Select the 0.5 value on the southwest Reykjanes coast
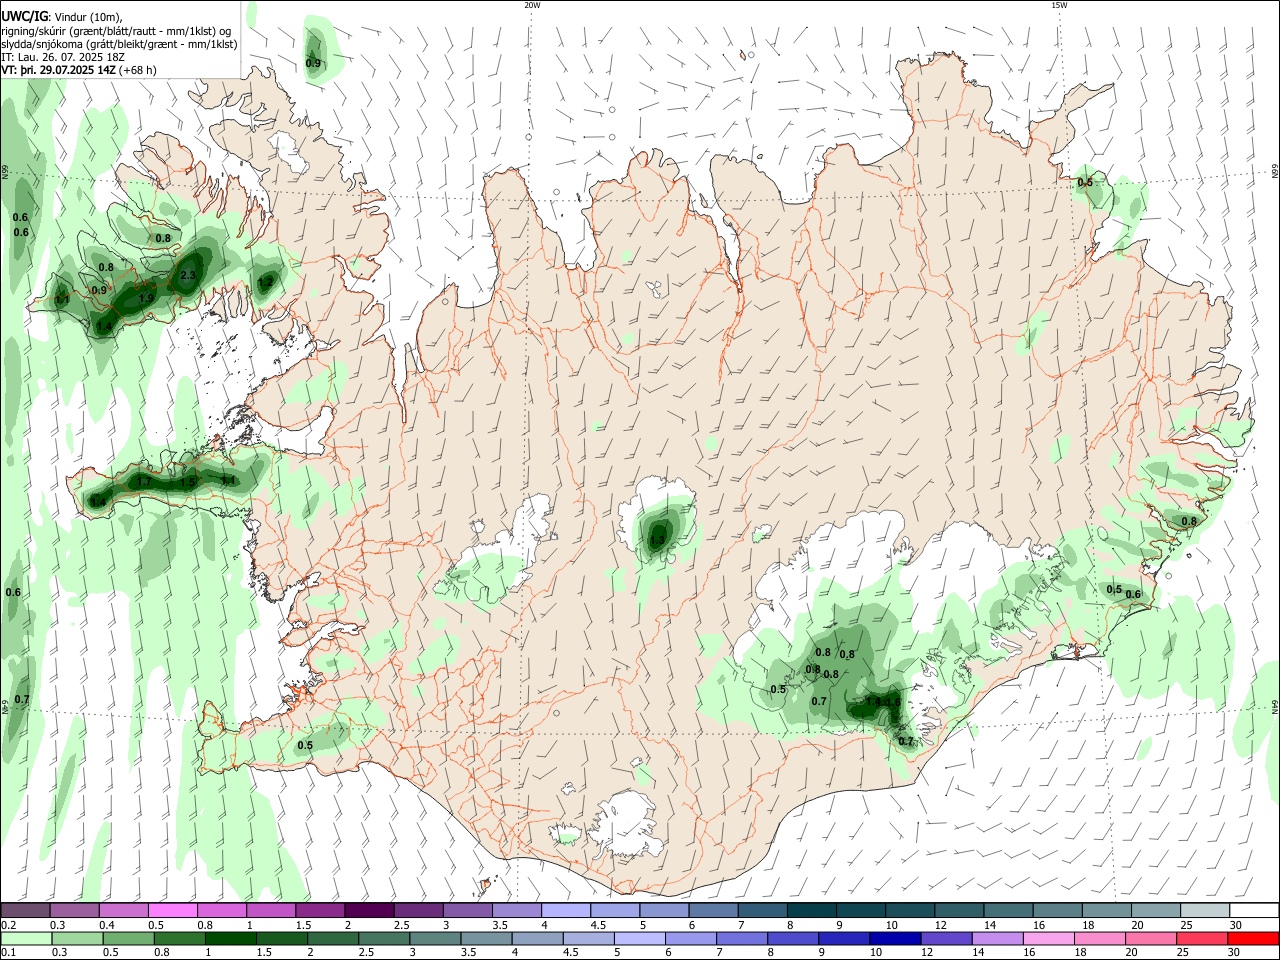Image resolution: width=1280 pixels, height=960 pixels. pos(305,745)
